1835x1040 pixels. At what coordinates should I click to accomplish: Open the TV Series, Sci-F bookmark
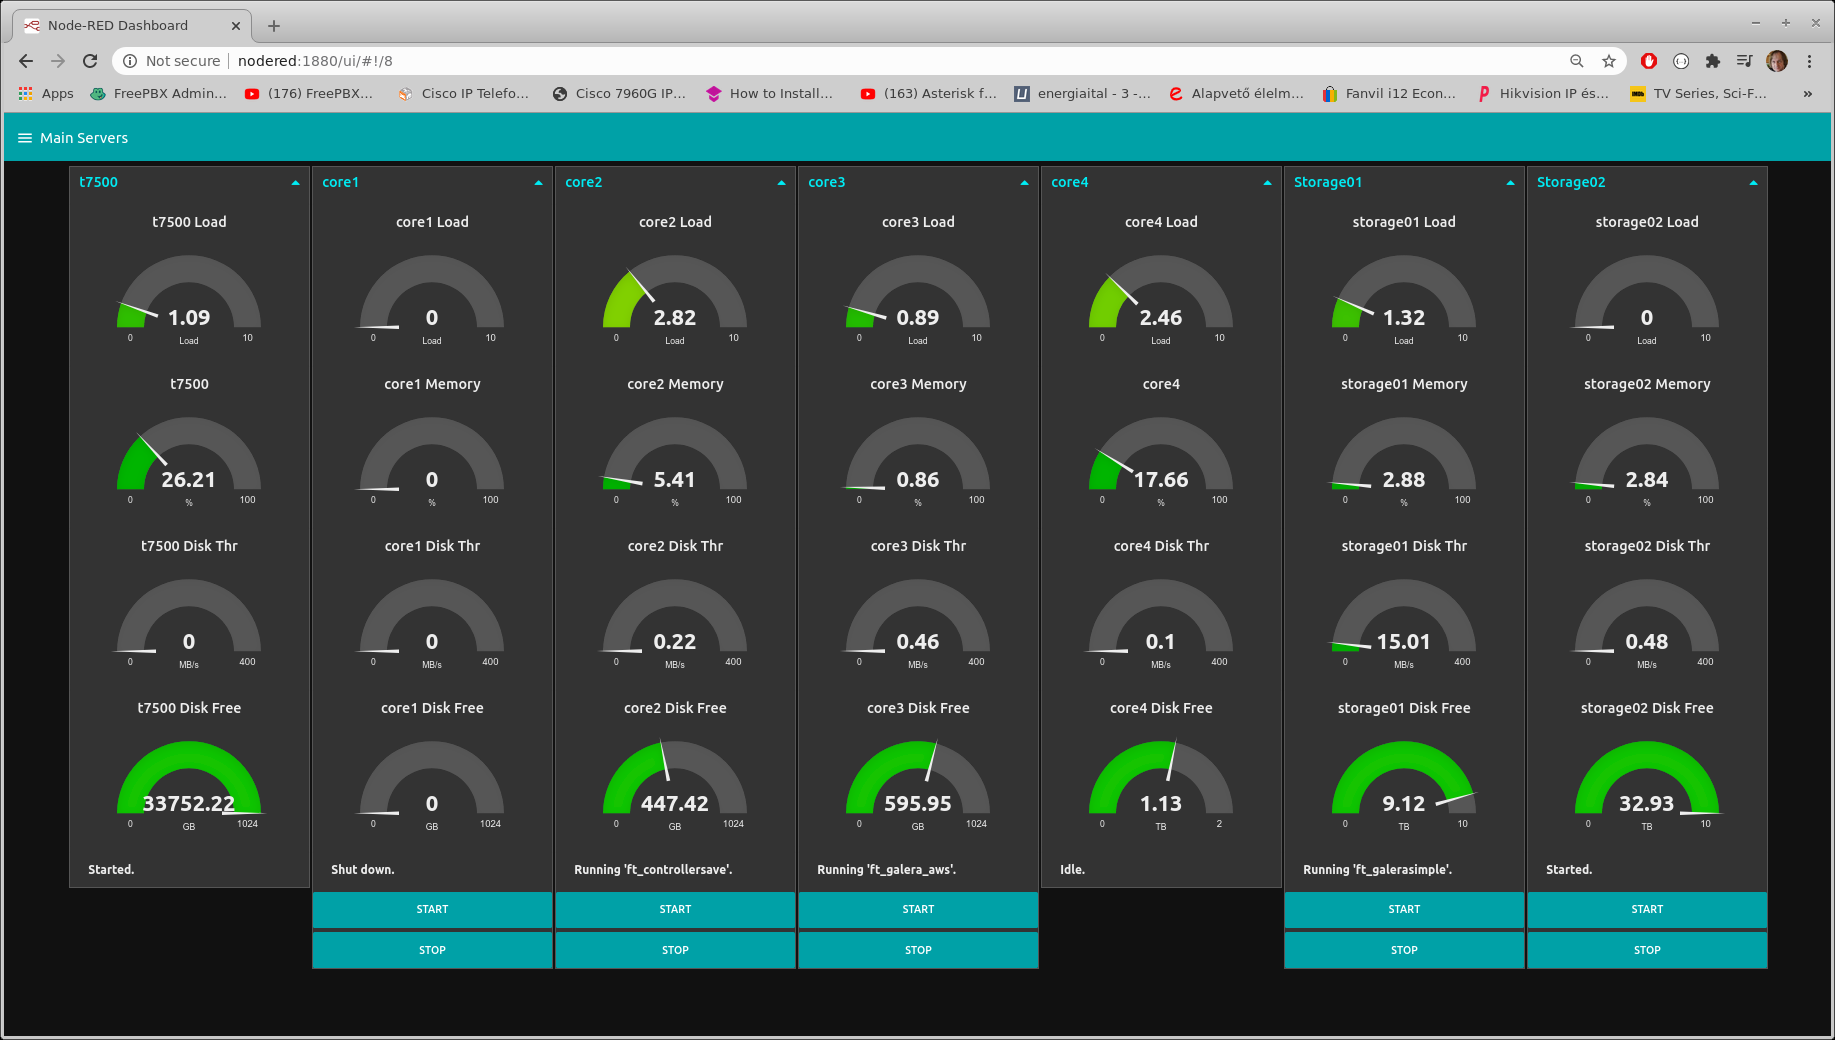tap(1699, 93)
